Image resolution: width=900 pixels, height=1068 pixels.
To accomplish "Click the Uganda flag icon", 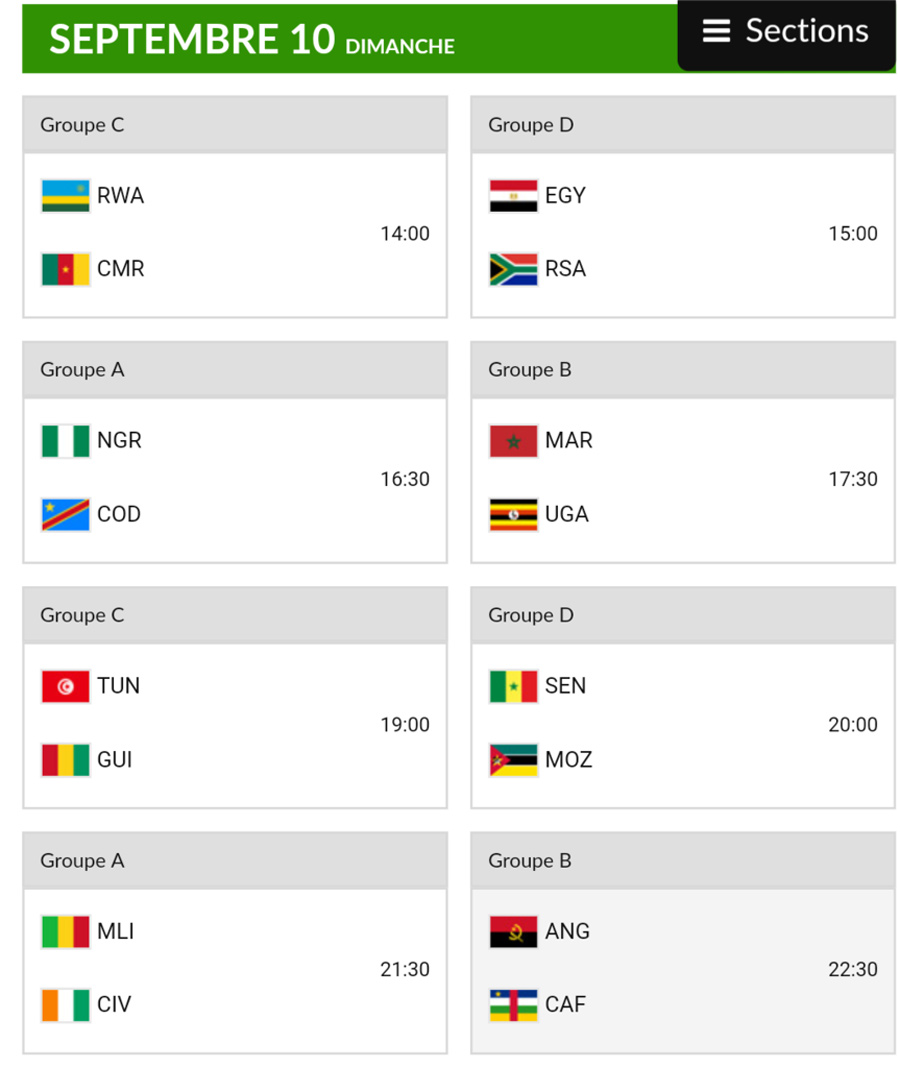I will click(513, 514).
